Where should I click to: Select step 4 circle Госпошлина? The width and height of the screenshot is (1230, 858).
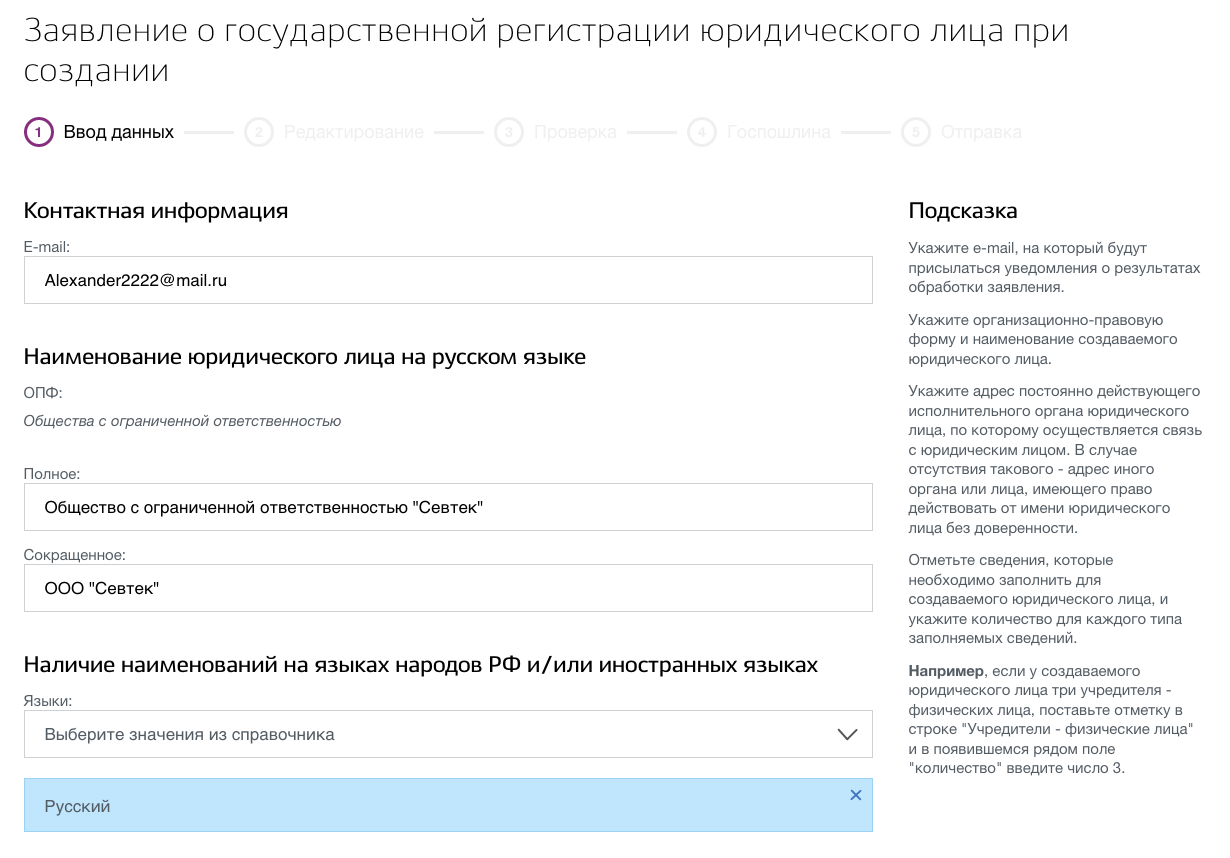[702, 132]
